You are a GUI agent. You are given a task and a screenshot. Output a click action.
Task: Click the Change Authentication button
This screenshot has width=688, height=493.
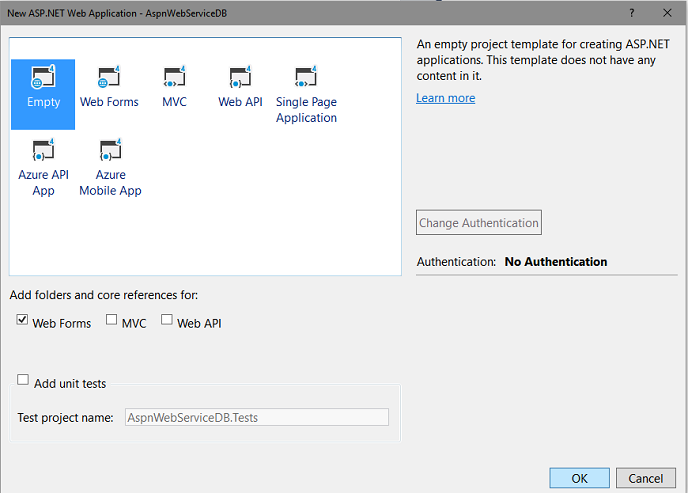click(479, 222)
